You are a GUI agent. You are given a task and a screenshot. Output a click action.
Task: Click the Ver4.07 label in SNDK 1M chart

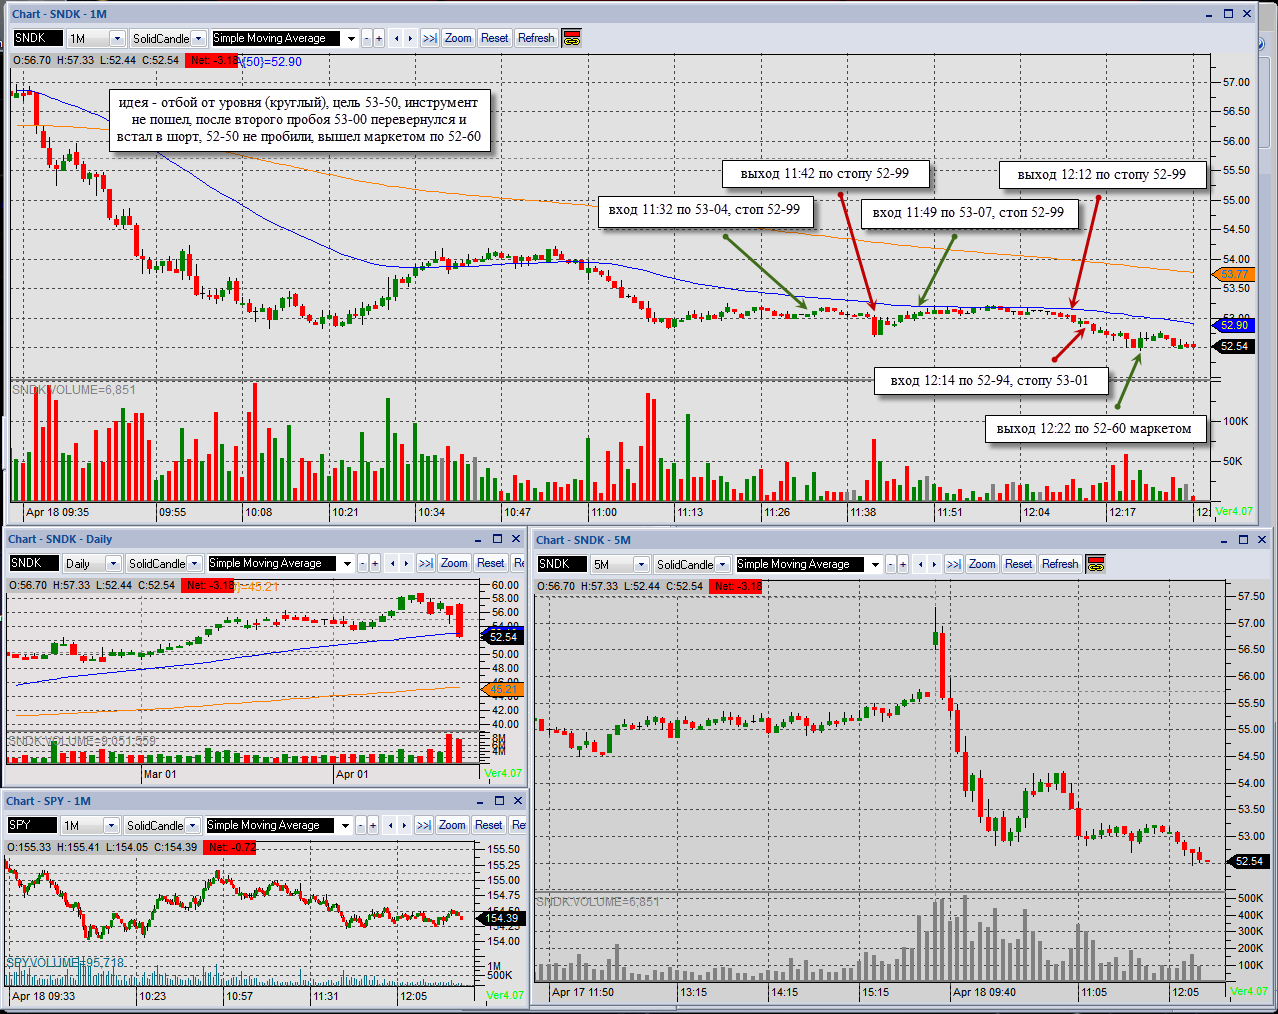1234,511
